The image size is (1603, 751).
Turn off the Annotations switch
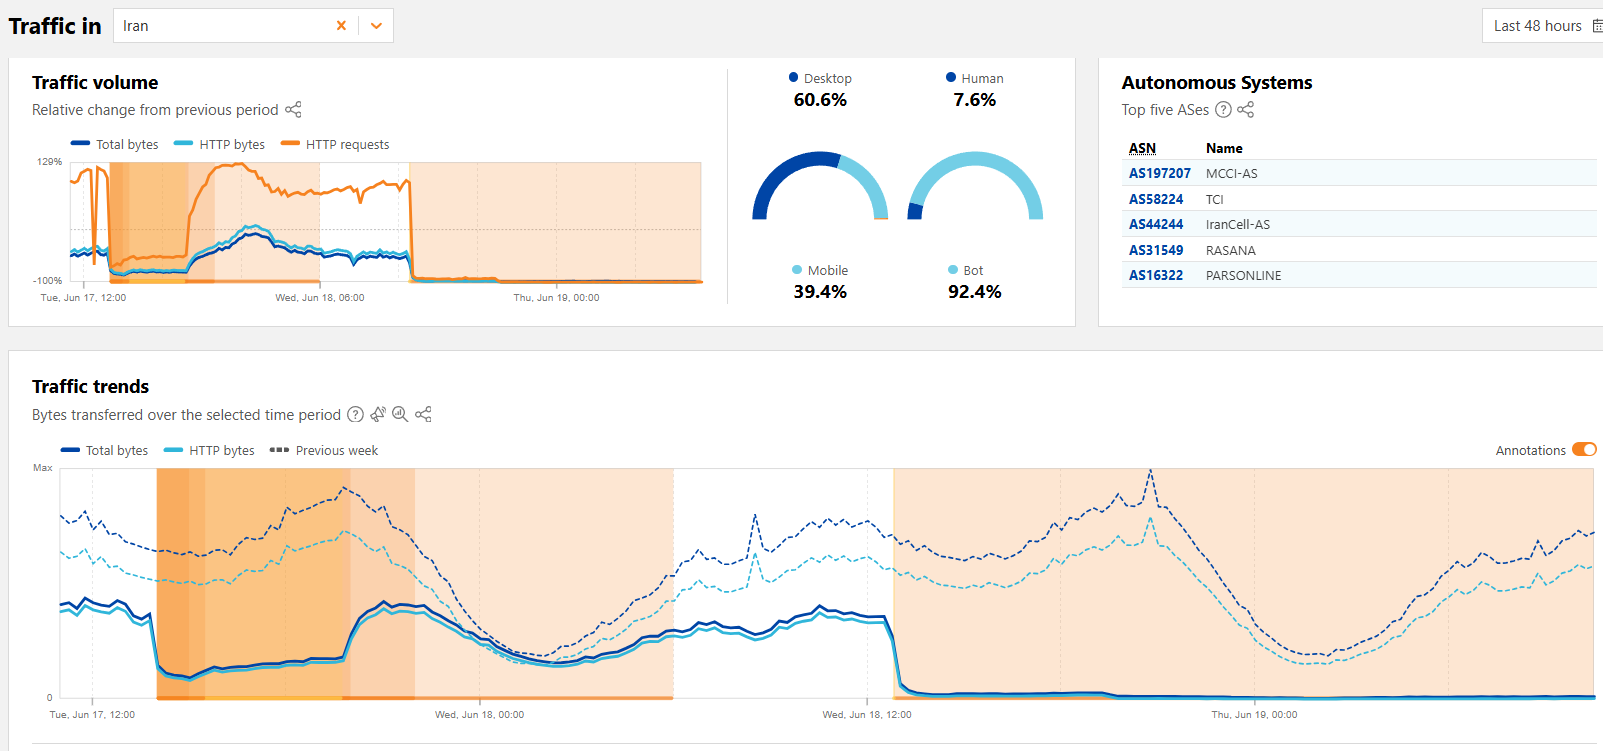pyautogui.click(x=1584, y=450)
